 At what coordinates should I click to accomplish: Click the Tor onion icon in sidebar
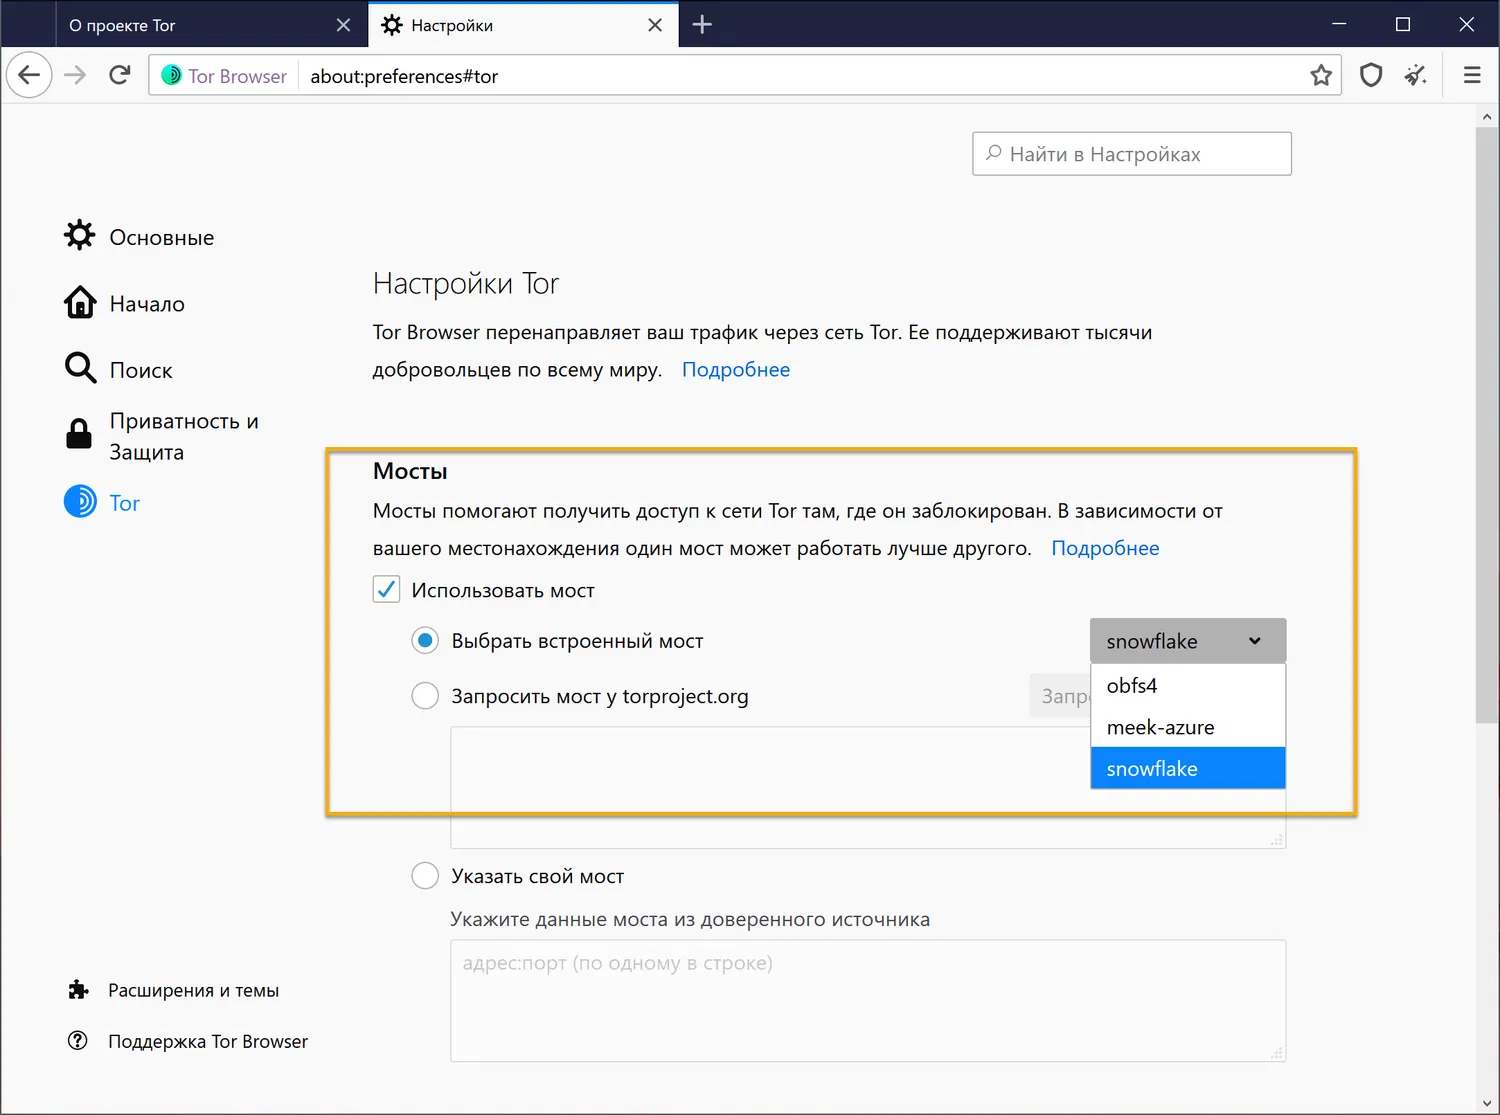tap(80, 501)
